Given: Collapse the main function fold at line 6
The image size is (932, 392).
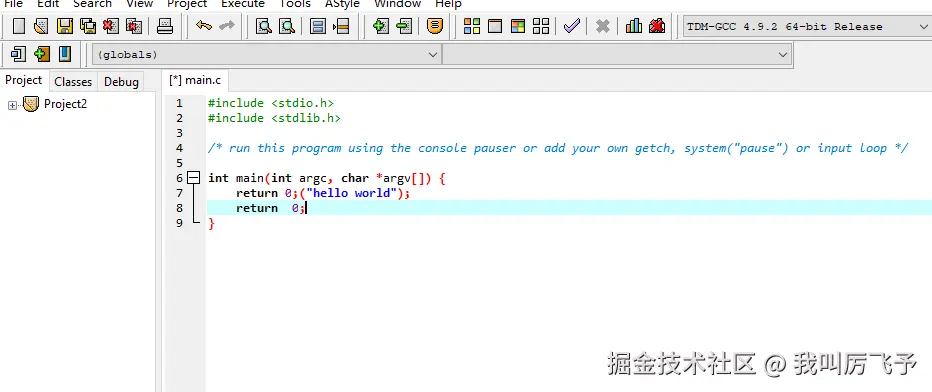Looking at the screenshot, I should [x=194, y=177].
